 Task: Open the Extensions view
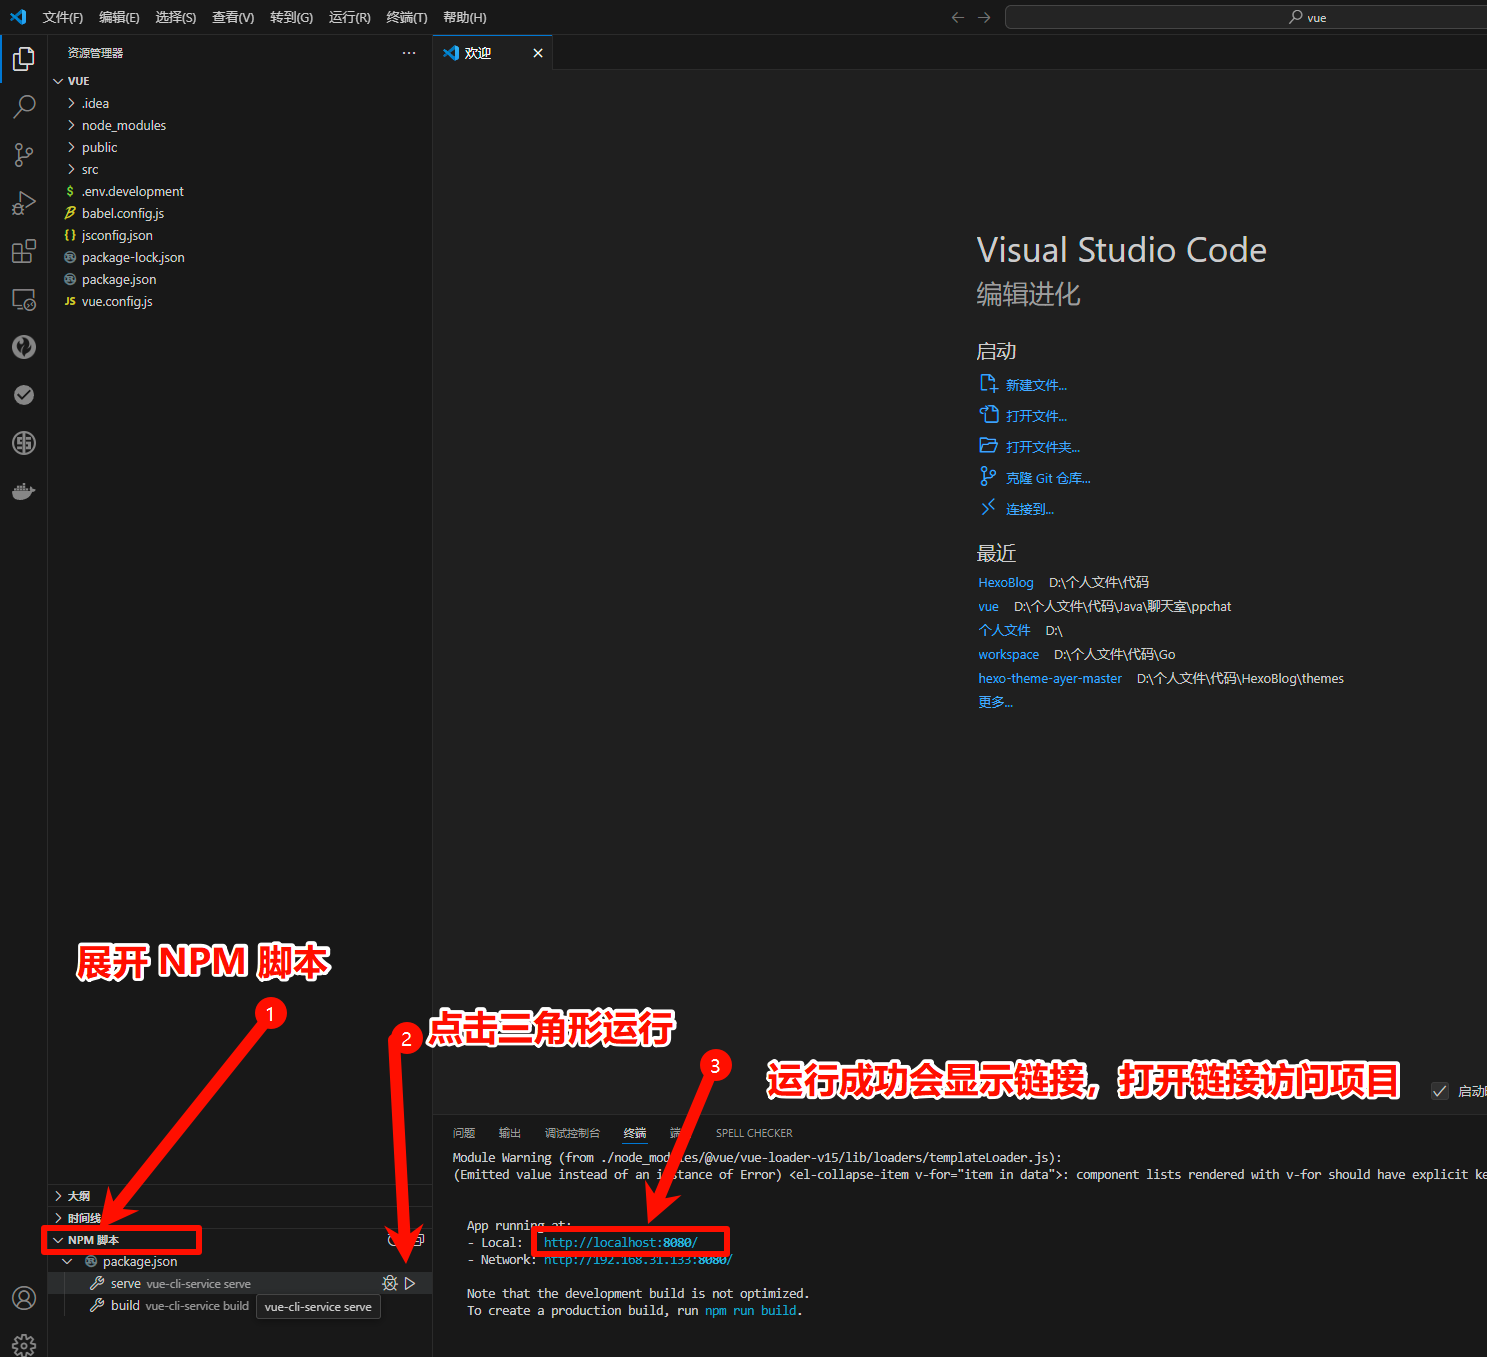click(24, 251)
